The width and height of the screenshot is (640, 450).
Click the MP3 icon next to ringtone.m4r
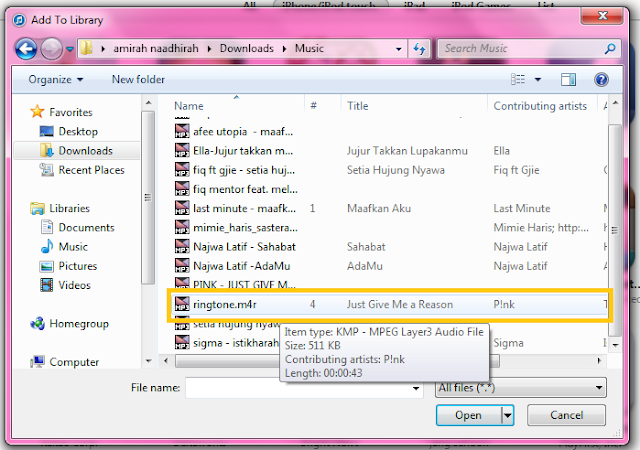click(x=182, y=304)
